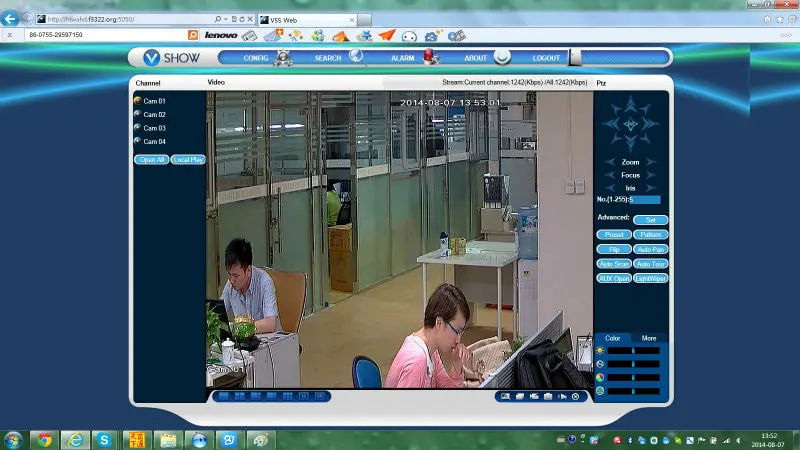Adjust the hue slider at bottom

(633, 391)
